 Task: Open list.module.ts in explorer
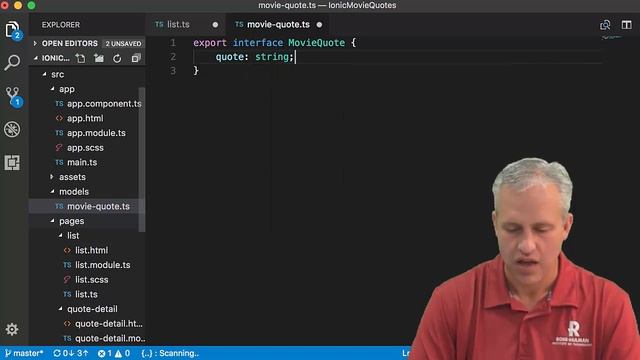pyautogui.click(x=102, y=265)
